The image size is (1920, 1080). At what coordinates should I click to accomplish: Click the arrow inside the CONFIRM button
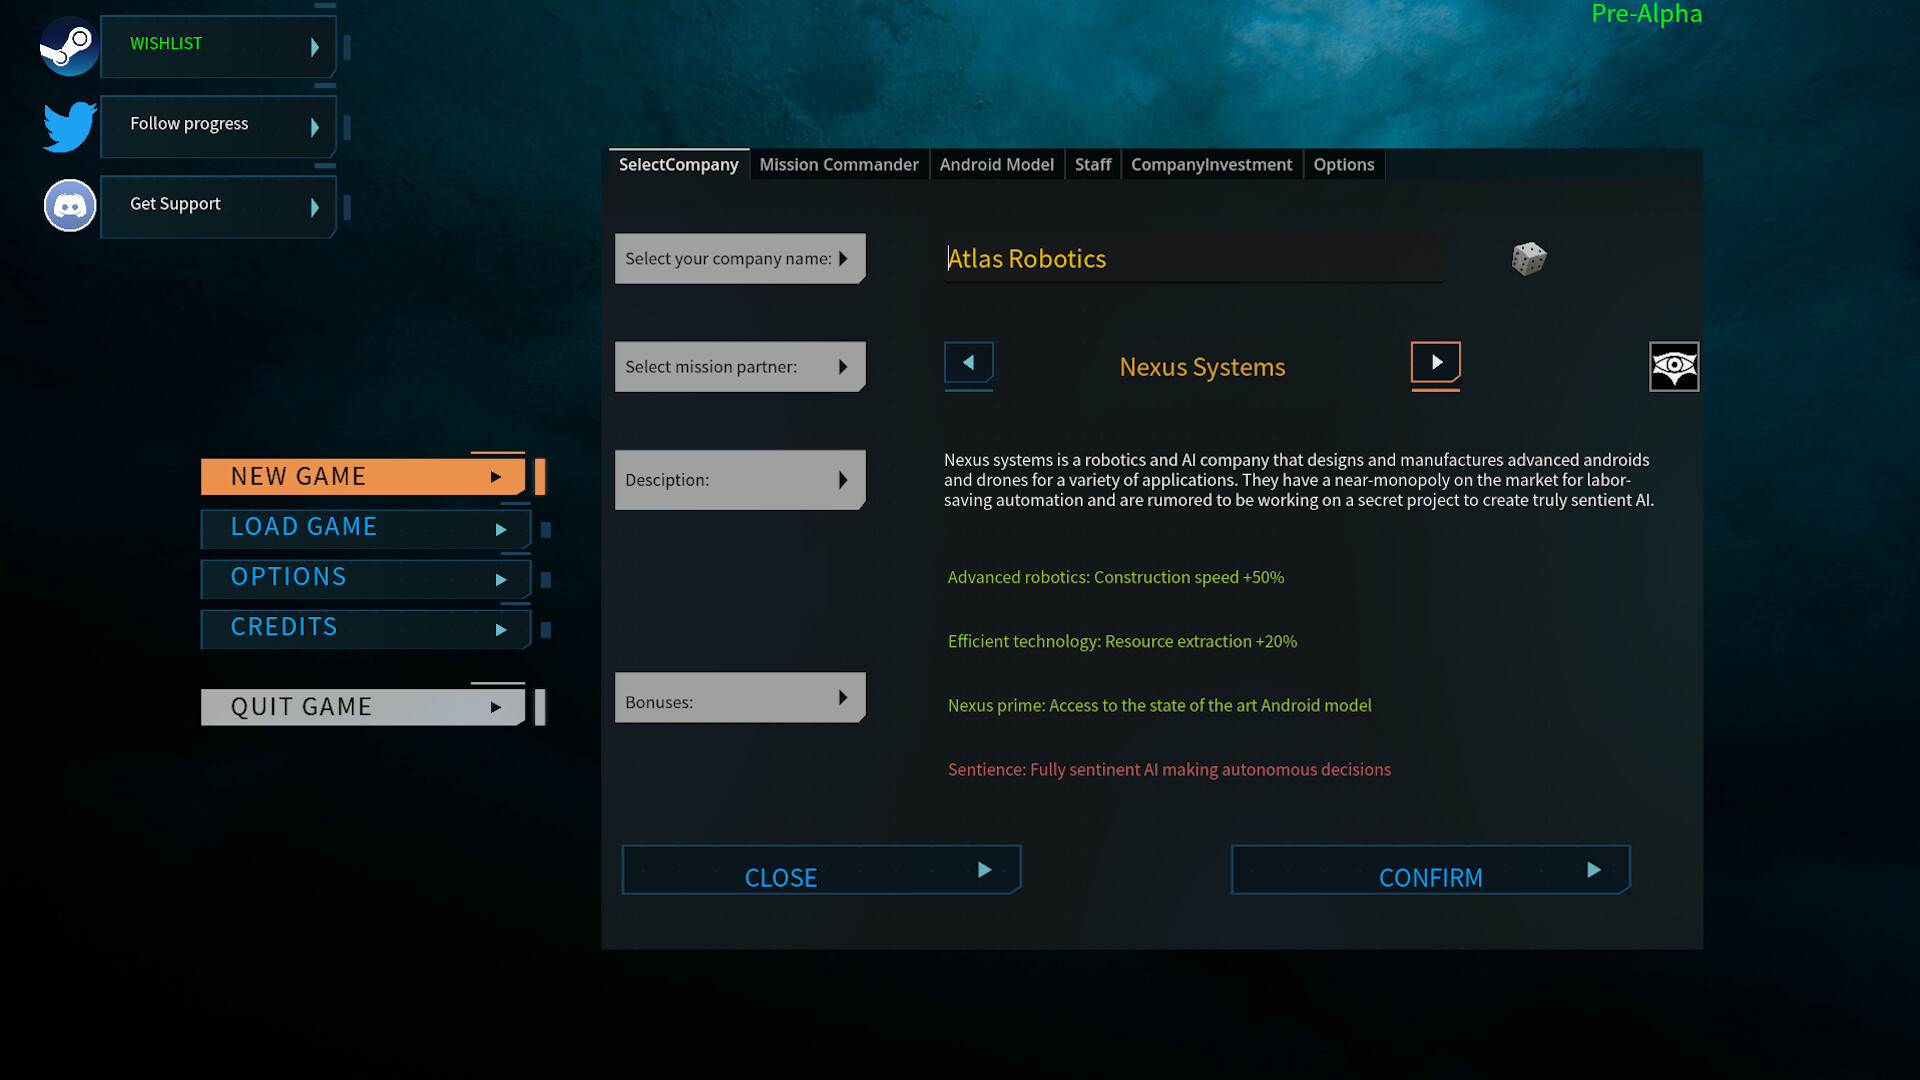1593,870
